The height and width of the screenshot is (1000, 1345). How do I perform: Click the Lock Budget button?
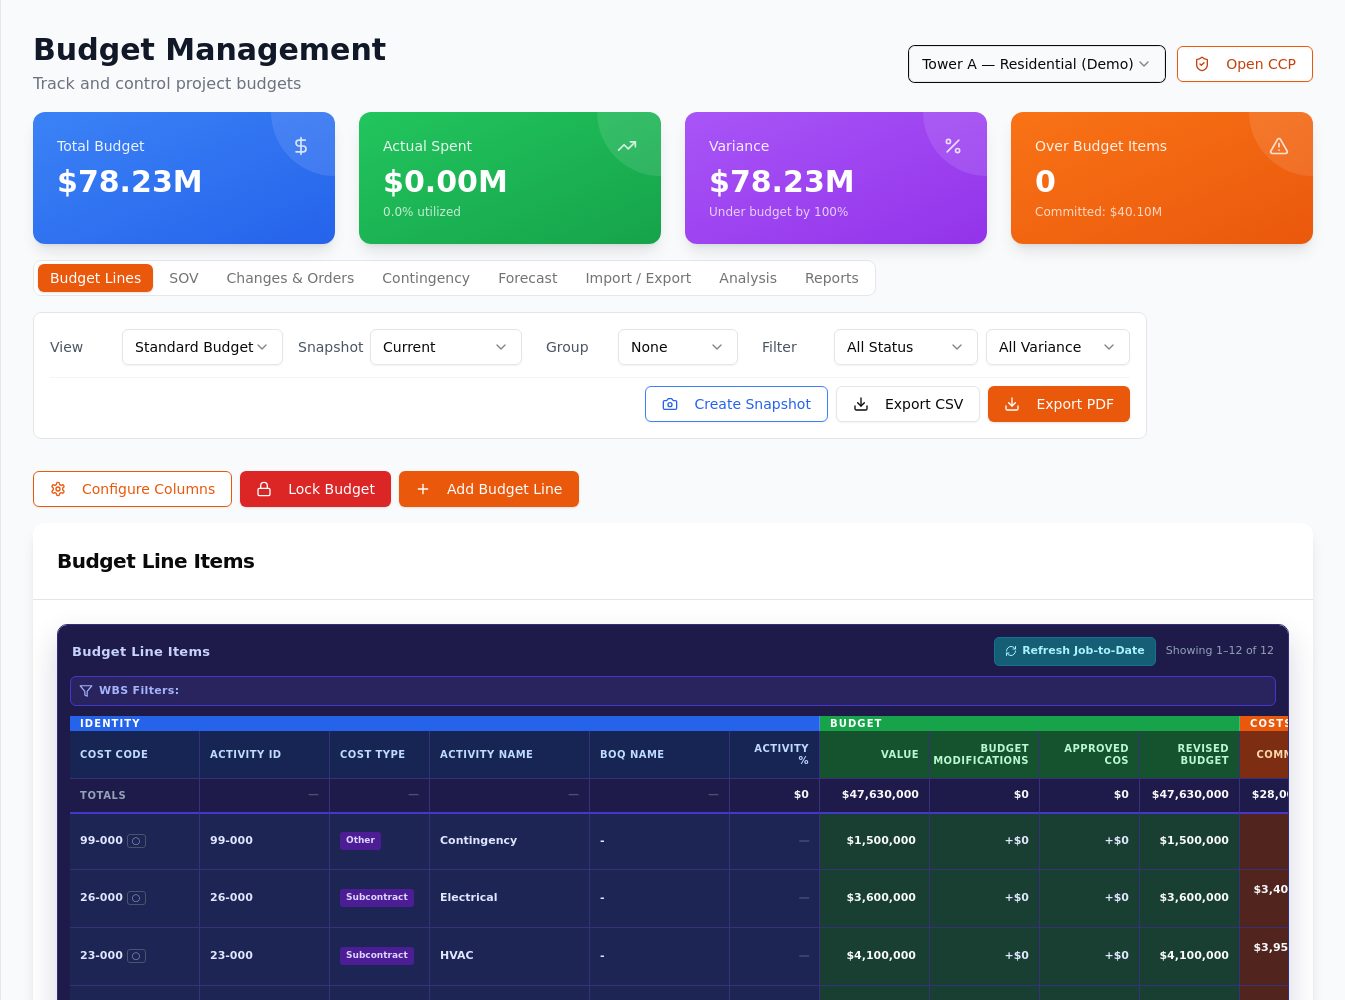click(316, 489)
